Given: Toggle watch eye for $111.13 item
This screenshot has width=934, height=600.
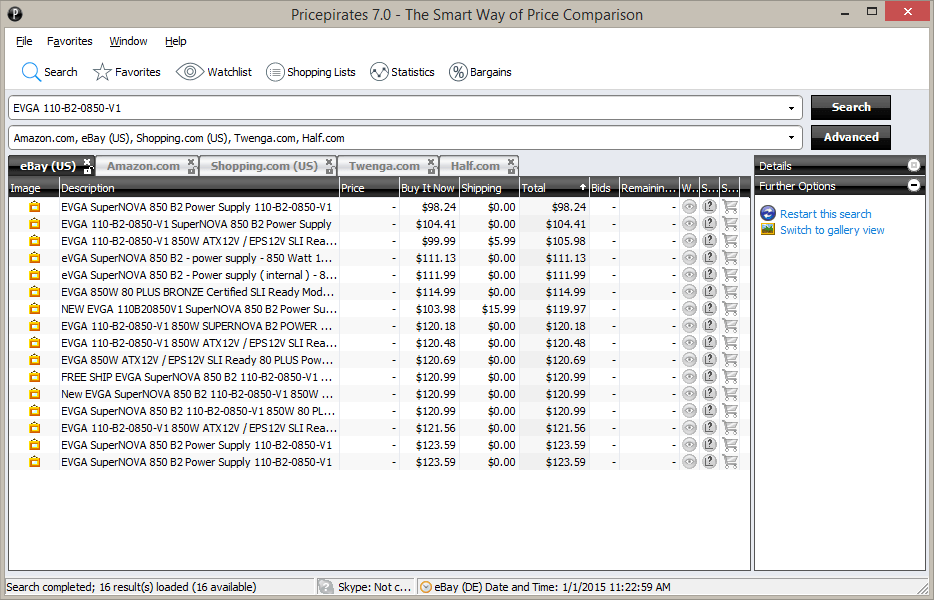Looking at the screenshot, I should point(689,258).
